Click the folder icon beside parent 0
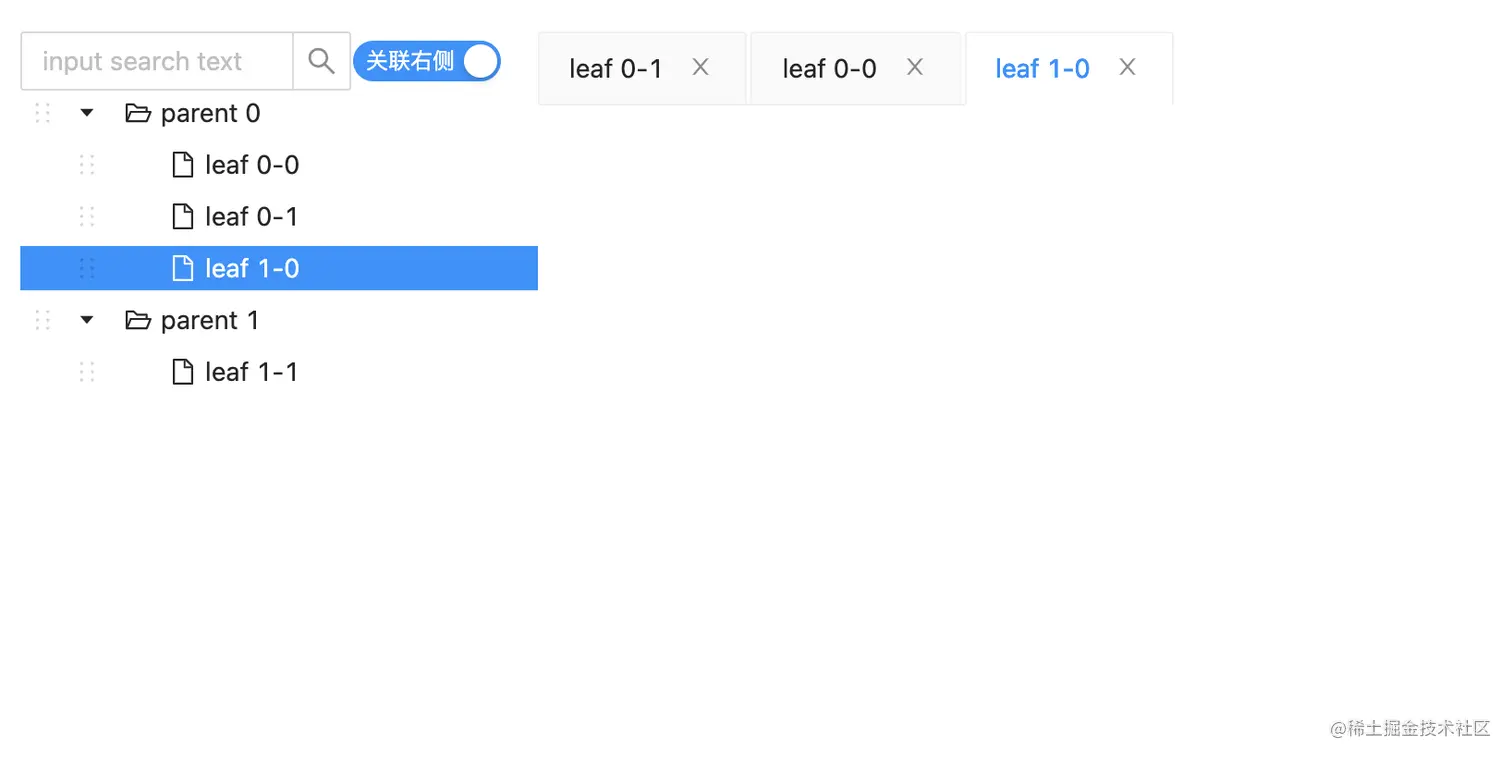1512x760 pixels. click(x=137, y=113)
